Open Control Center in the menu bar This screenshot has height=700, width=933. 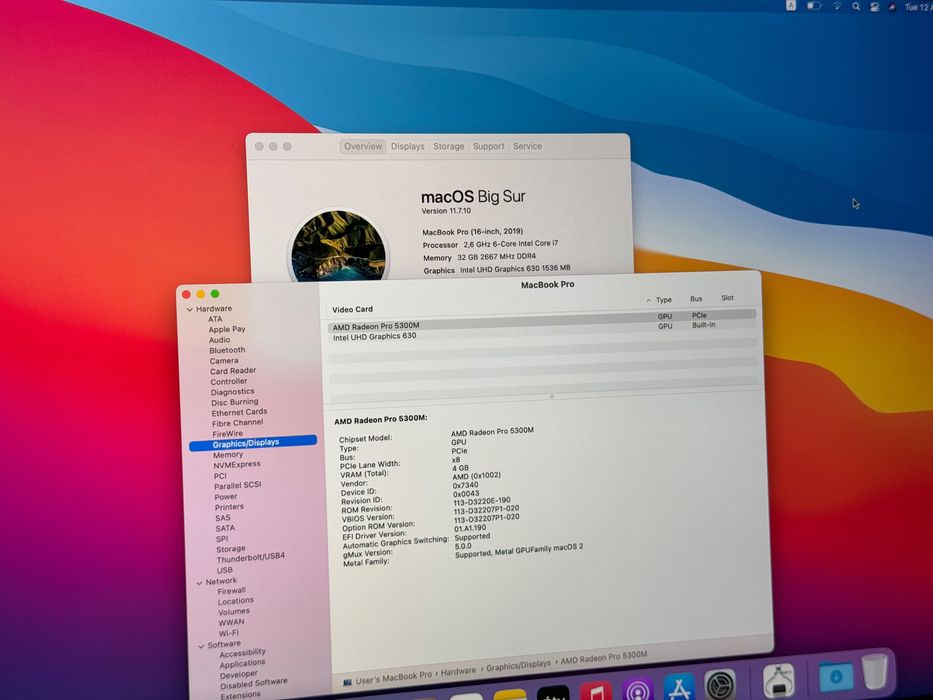pyautogui.click(x=874, y=7)
